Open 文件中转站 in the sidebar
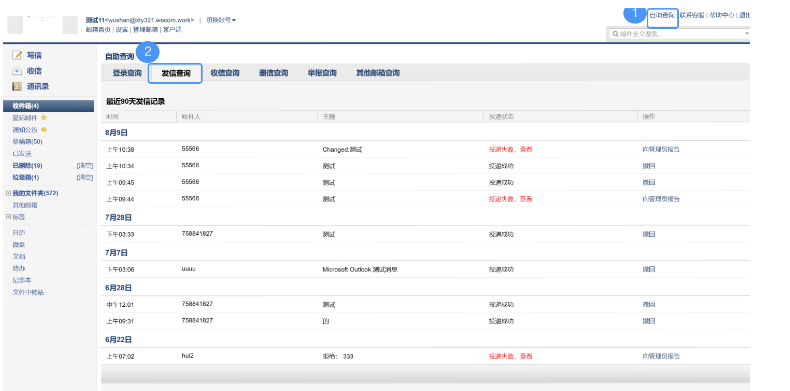 pyautogui.click(x=28, y=292)
